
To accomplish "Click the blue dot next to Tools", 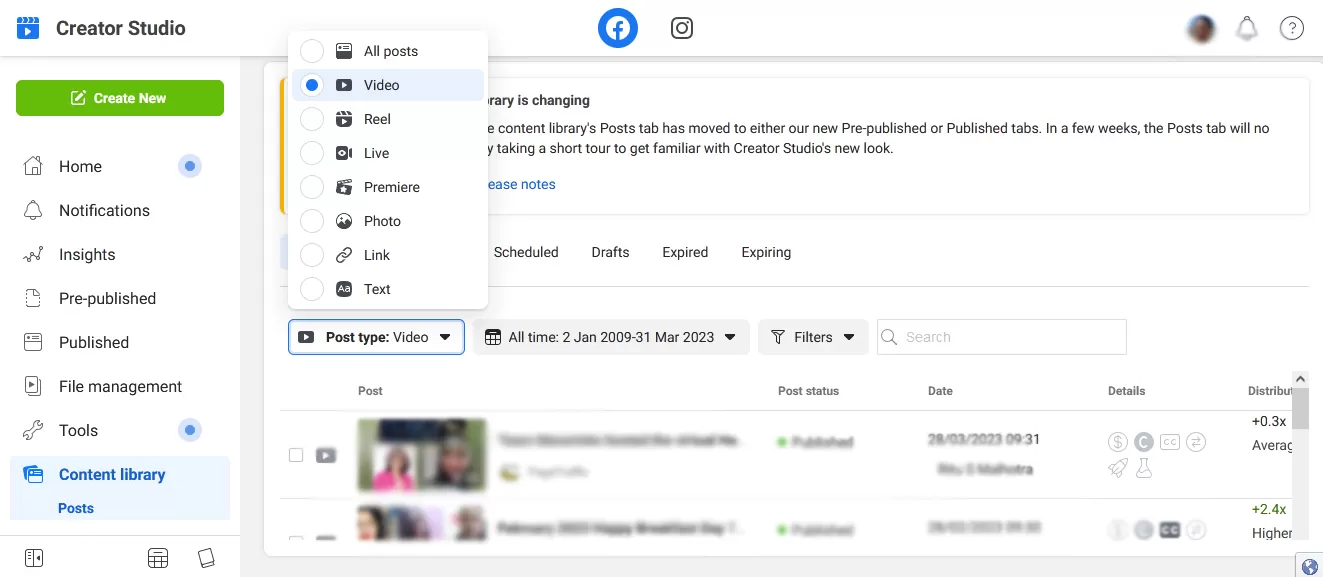I will (190, 430).
